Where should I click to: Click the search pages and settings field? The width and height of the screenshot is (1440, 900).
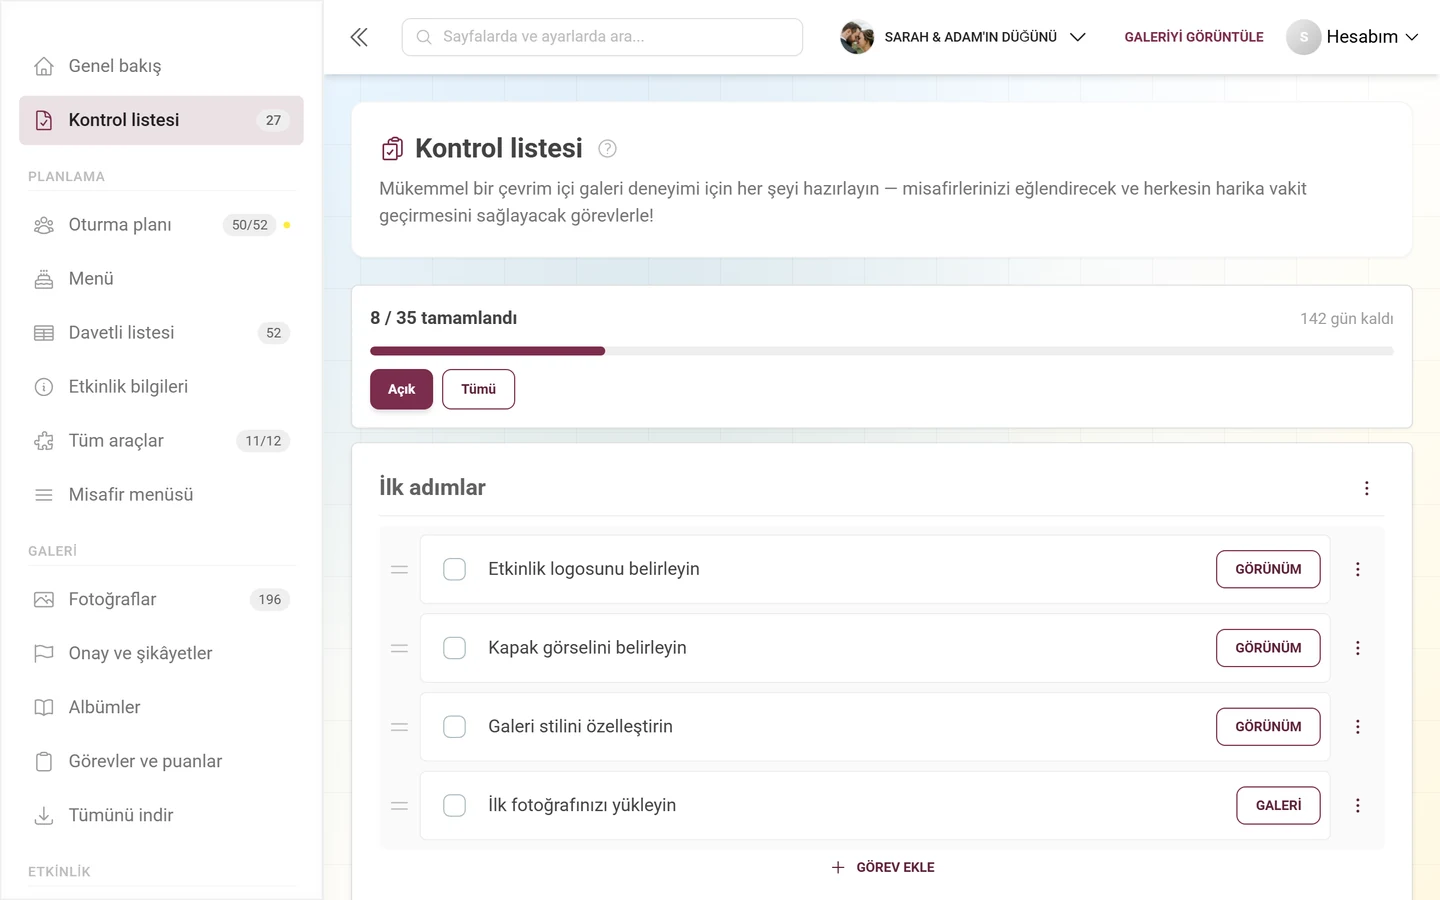click(x=602, y=37)
